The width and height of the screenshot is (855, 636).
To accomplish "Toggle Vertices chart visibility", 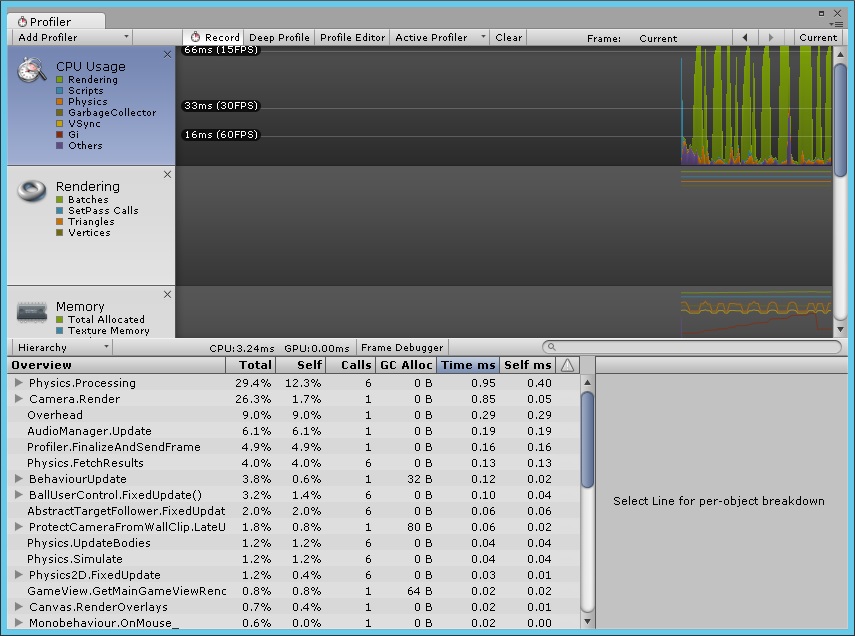I will click(x=59, y=232).
